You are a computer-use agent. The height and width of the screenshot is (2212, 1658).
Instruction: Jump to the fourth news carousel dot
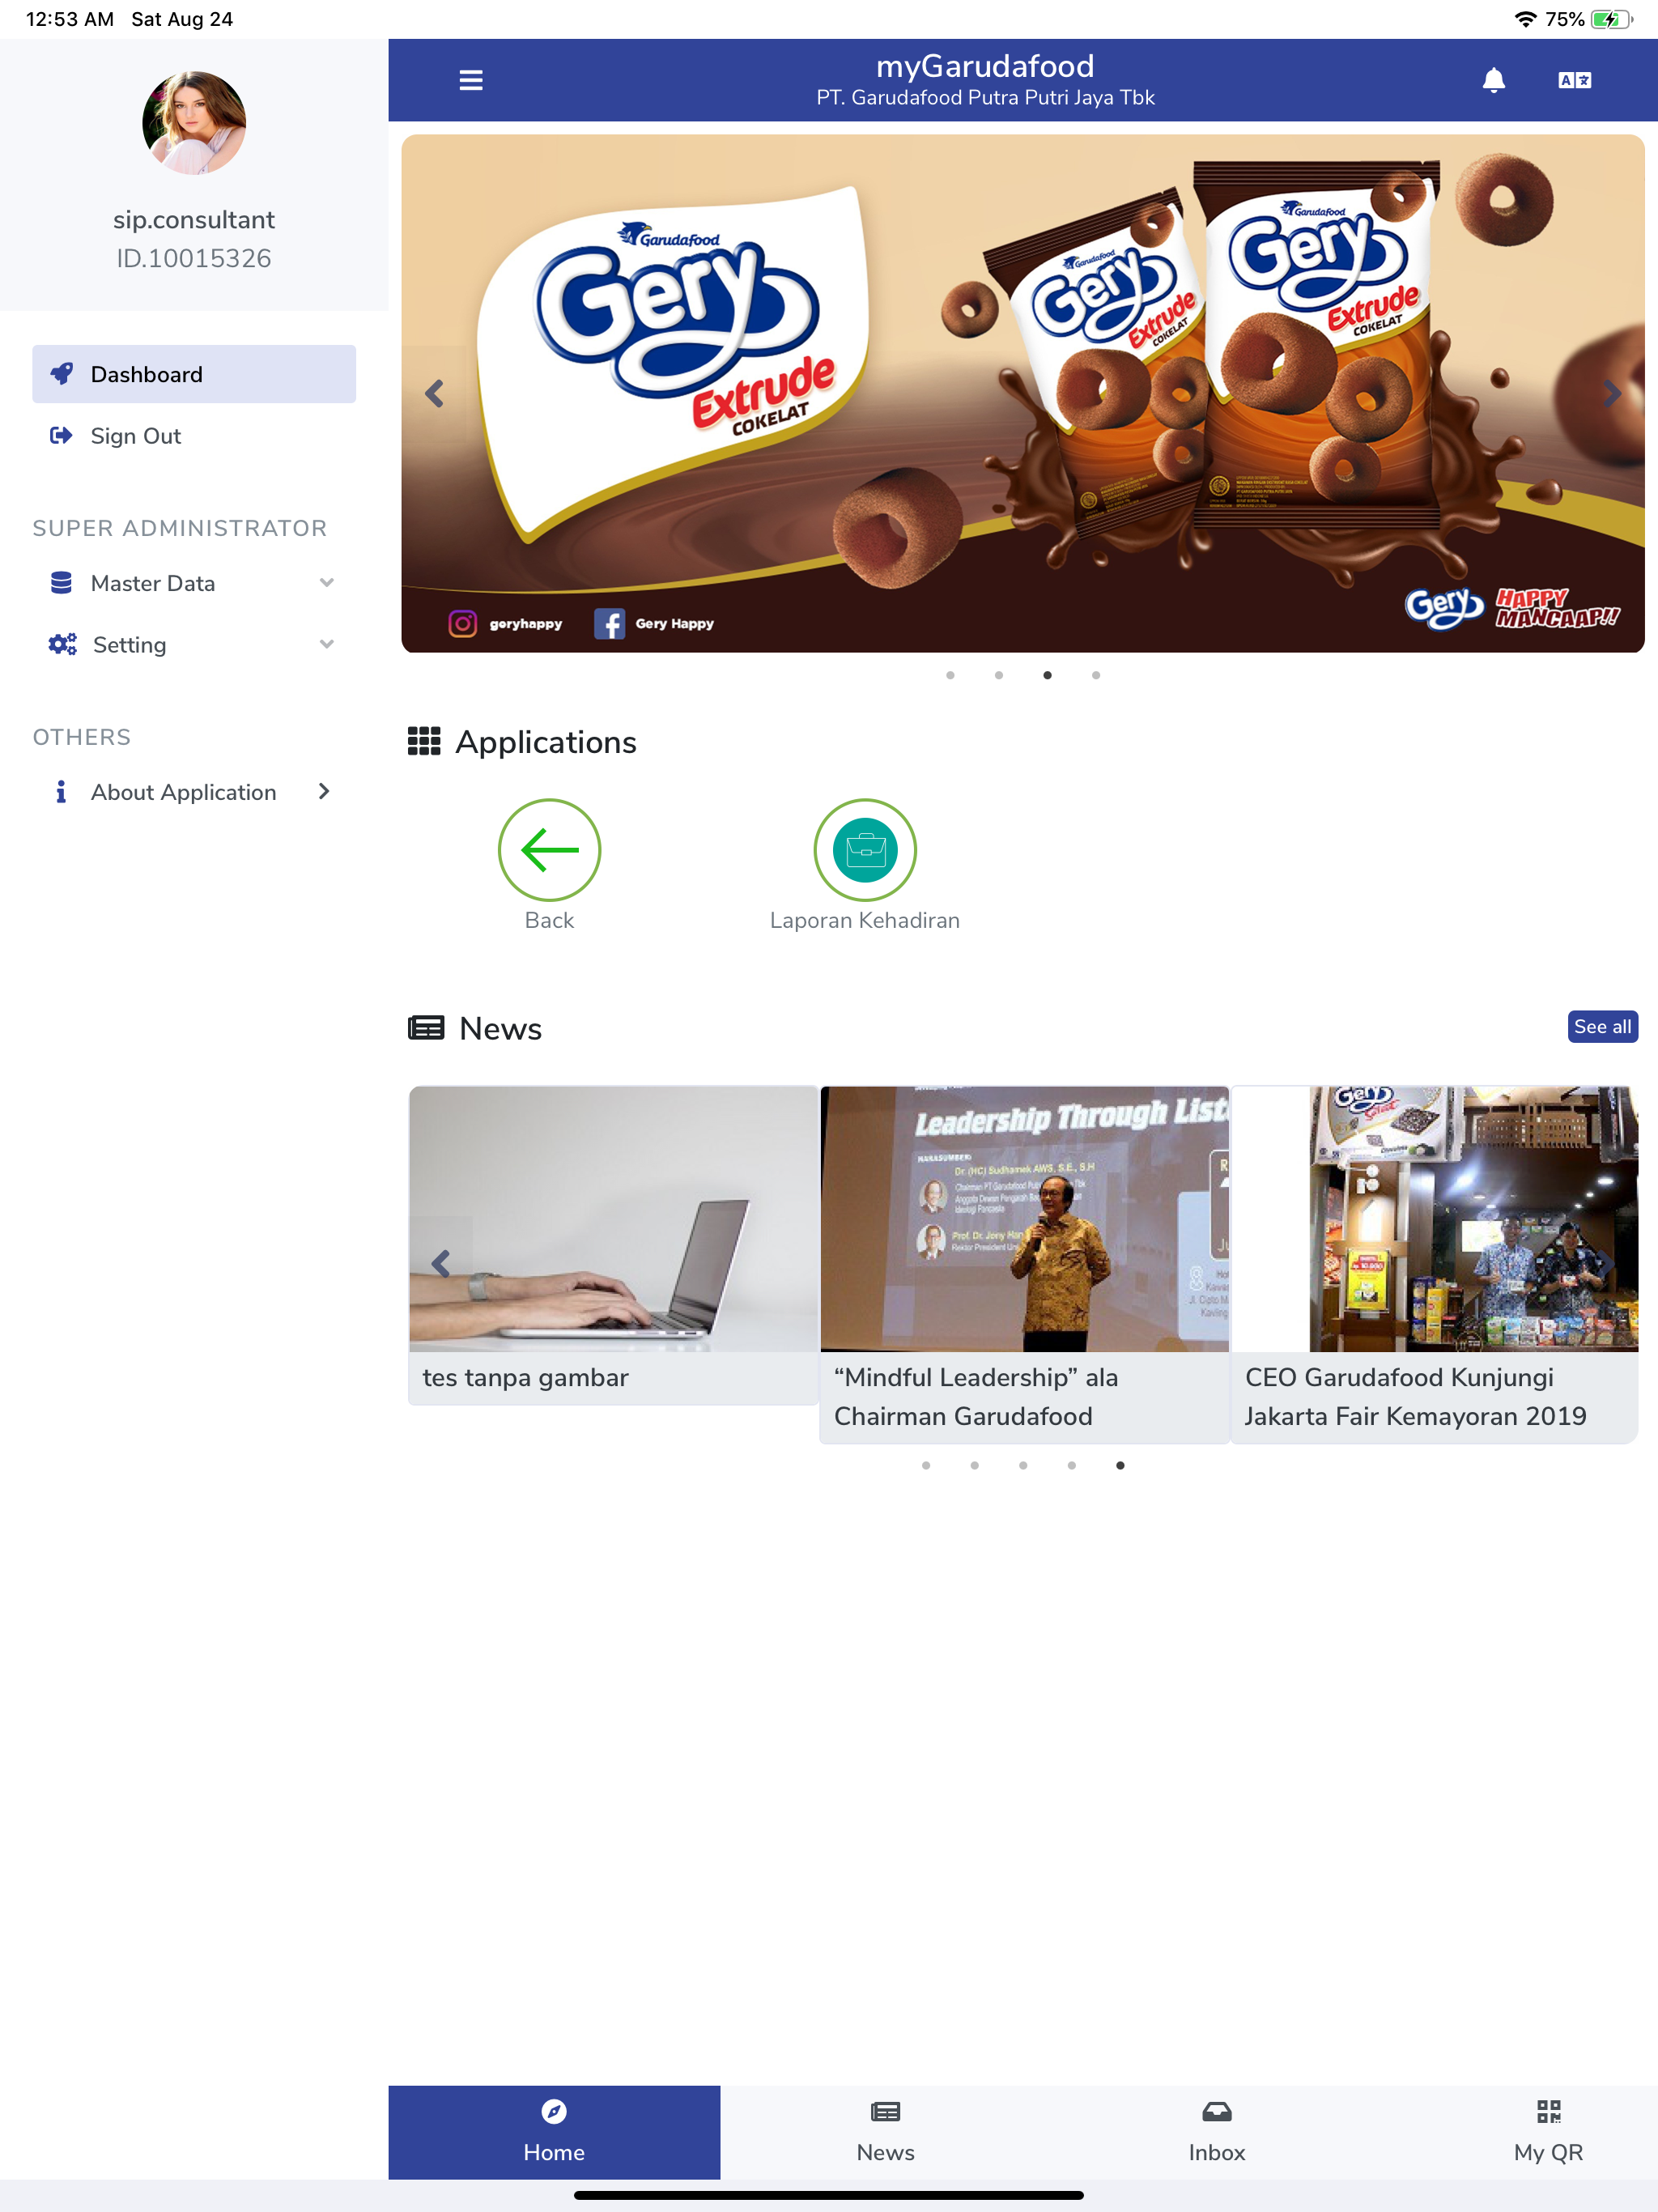click(1072, 1466)
